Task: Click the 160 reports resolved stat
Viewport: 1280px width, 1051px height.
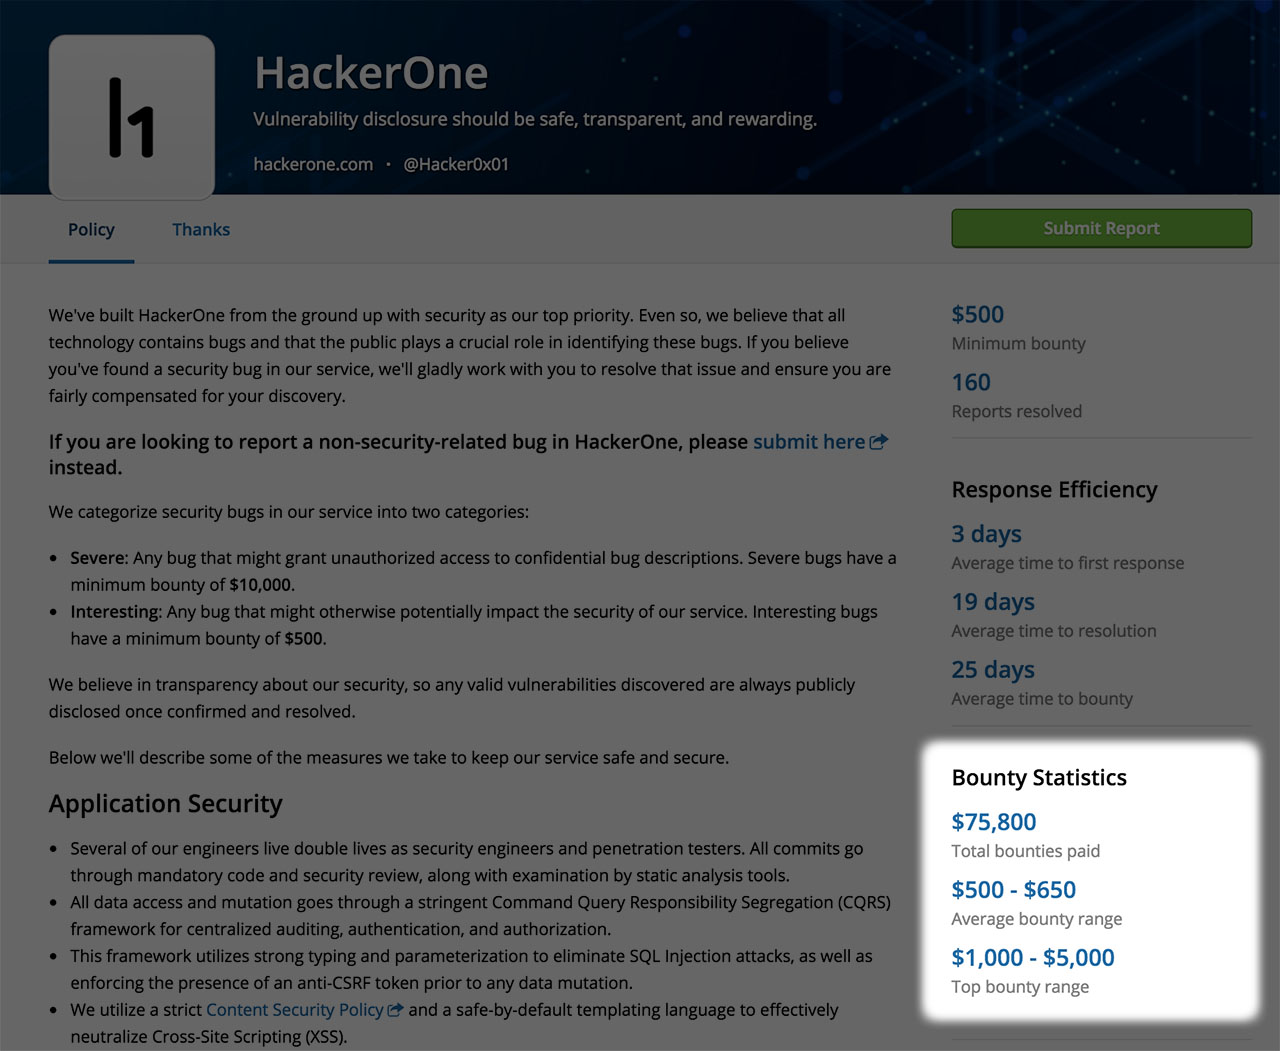Action: point(970,382)
